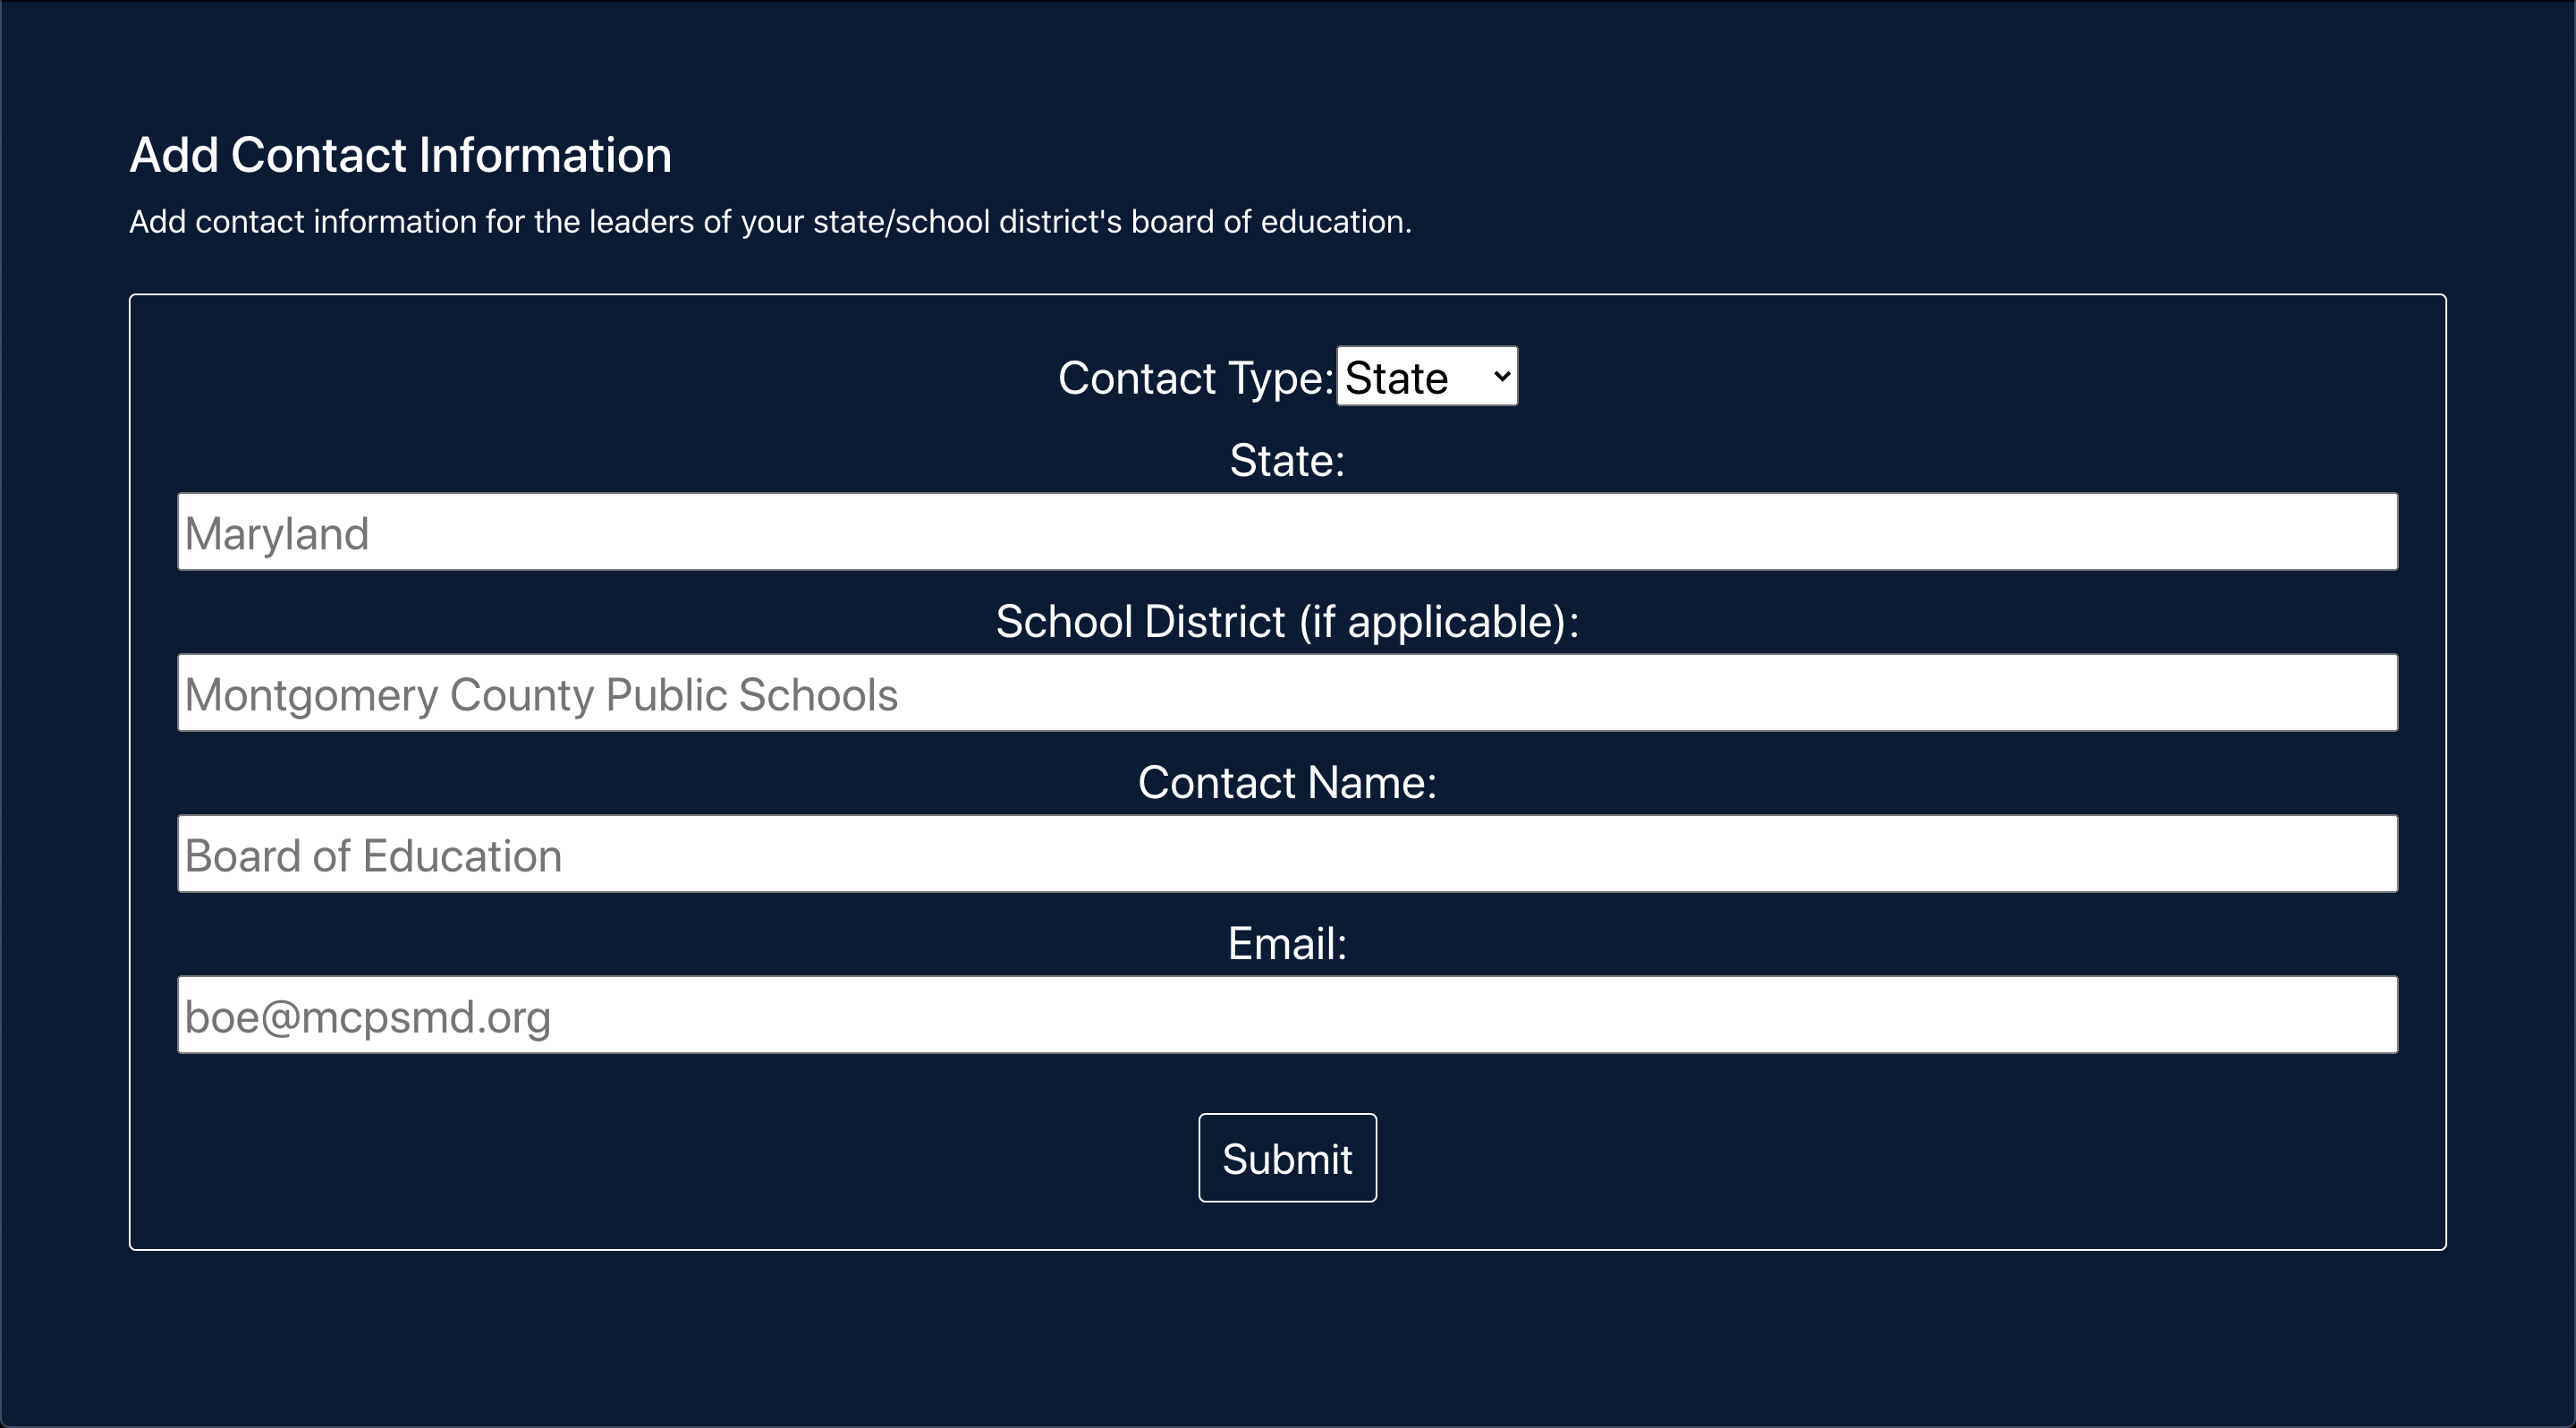
Task: Click the 'Email:' label
Action: tap(1287, 944)
